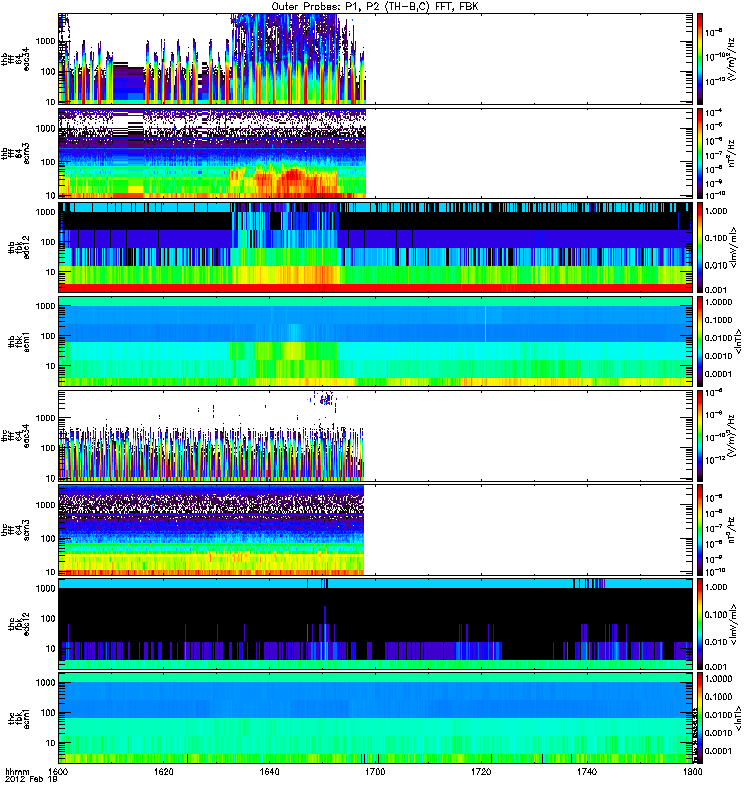This screenshot has height=800, width=750.
Task: Click the 1600 time axis label
Action: click(x=58, y=771)
